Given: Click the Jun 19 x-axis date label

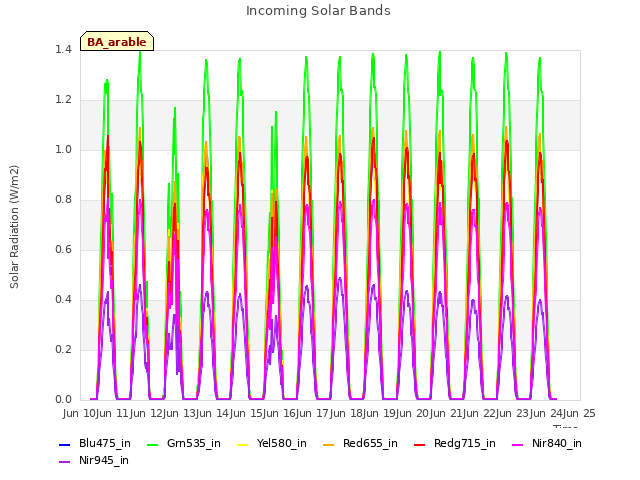Looking at the screenshot, I should coord(380,413).
